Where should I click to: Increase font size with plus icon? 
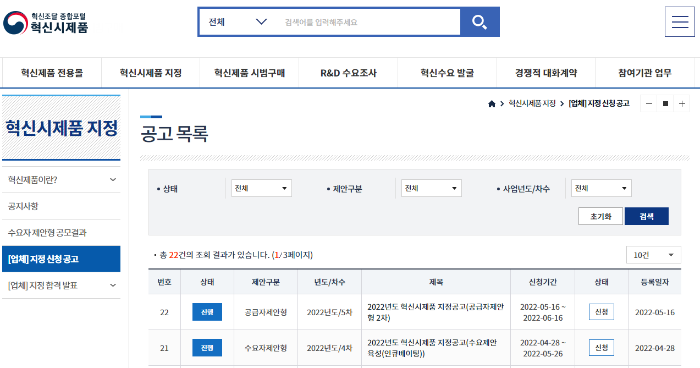click(x=682, y=104)
